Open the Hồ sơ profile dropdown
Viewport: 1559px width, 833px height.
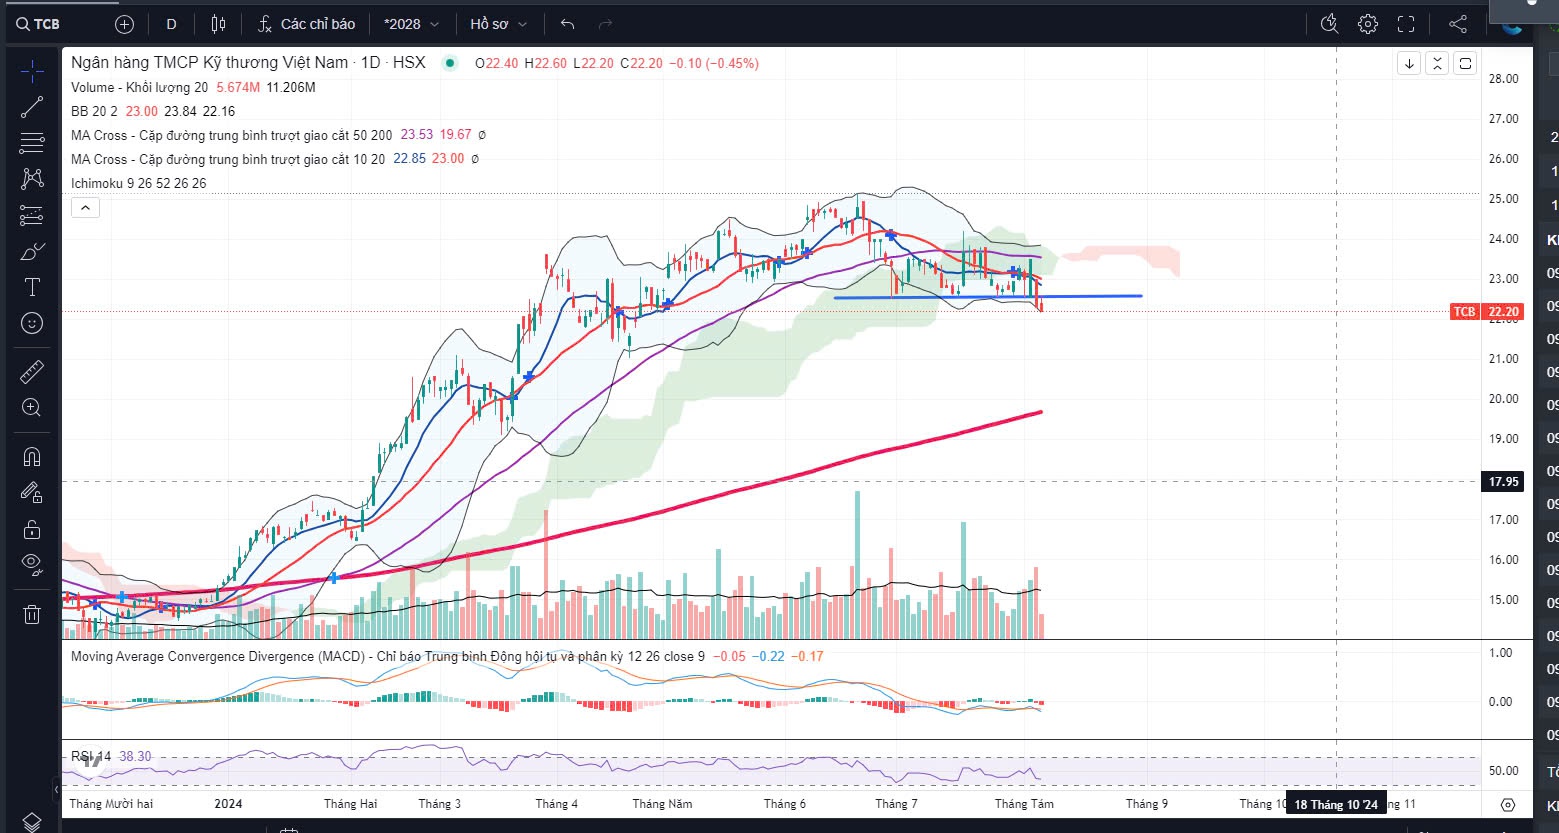[x=498, y=24]
